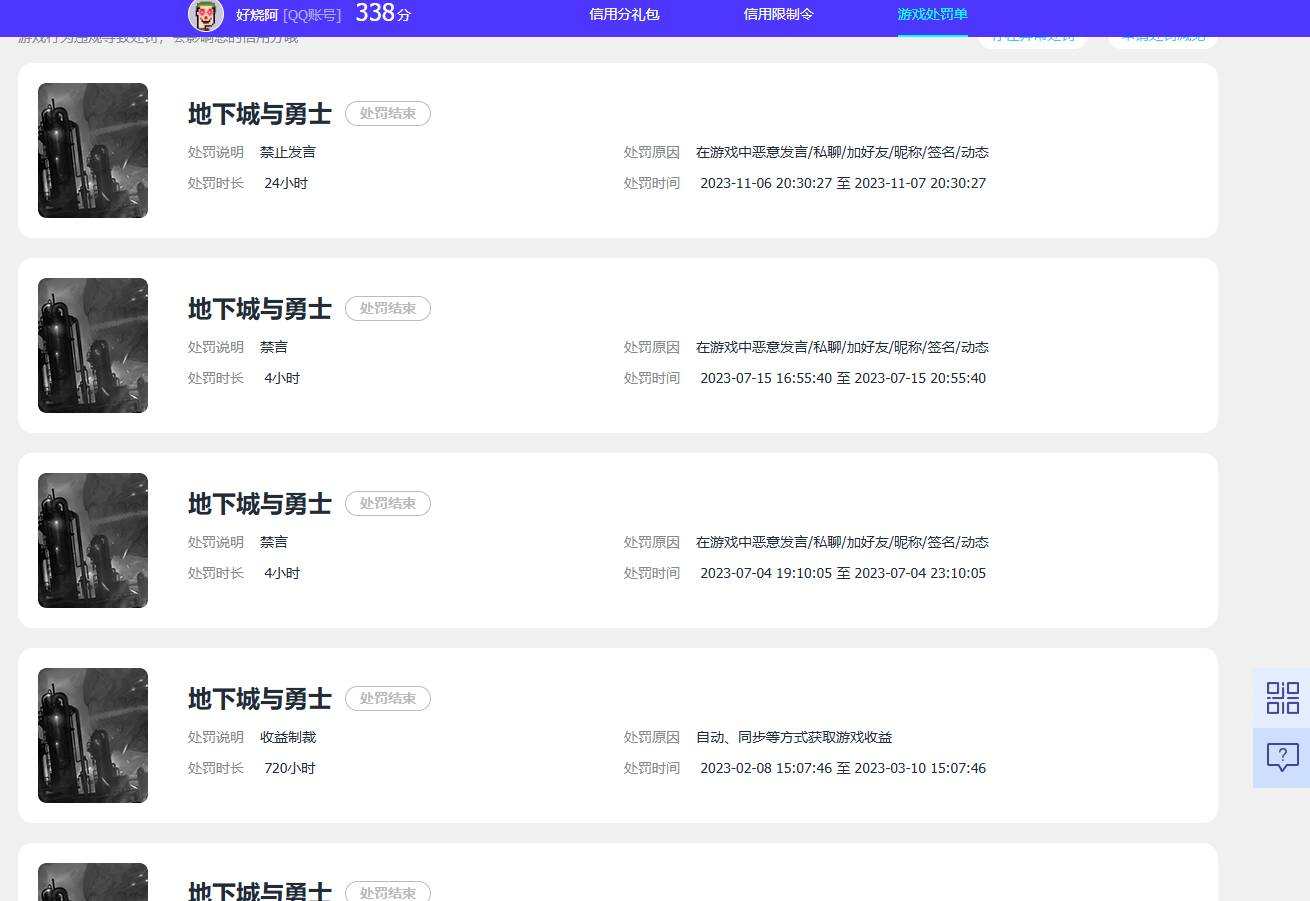Open game thumbnail of 2023-07-15 penalty
The width and height of the screenshot is (1310, 901).
pyautogui.click(x=93, y=345)
